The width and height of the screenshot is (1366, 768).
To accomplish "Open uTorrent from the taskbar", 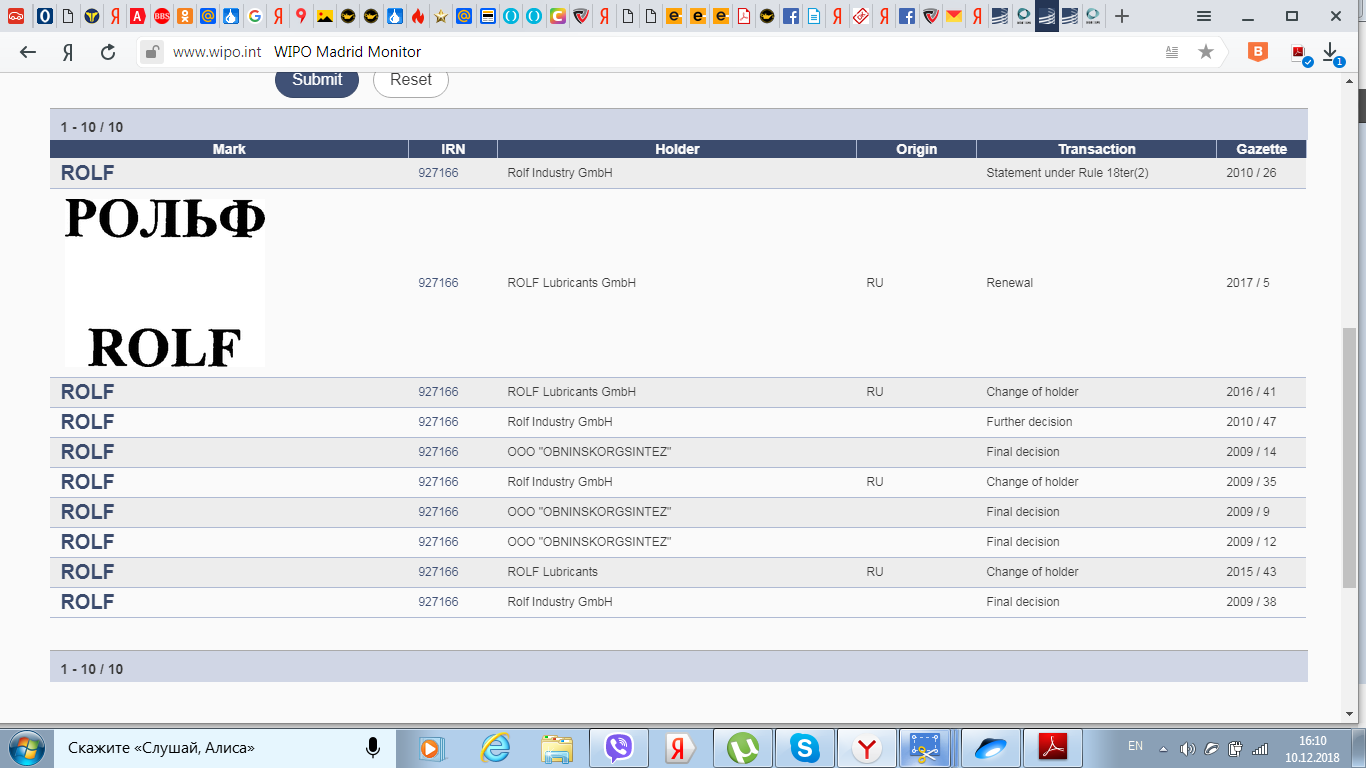I will (743, 748).
